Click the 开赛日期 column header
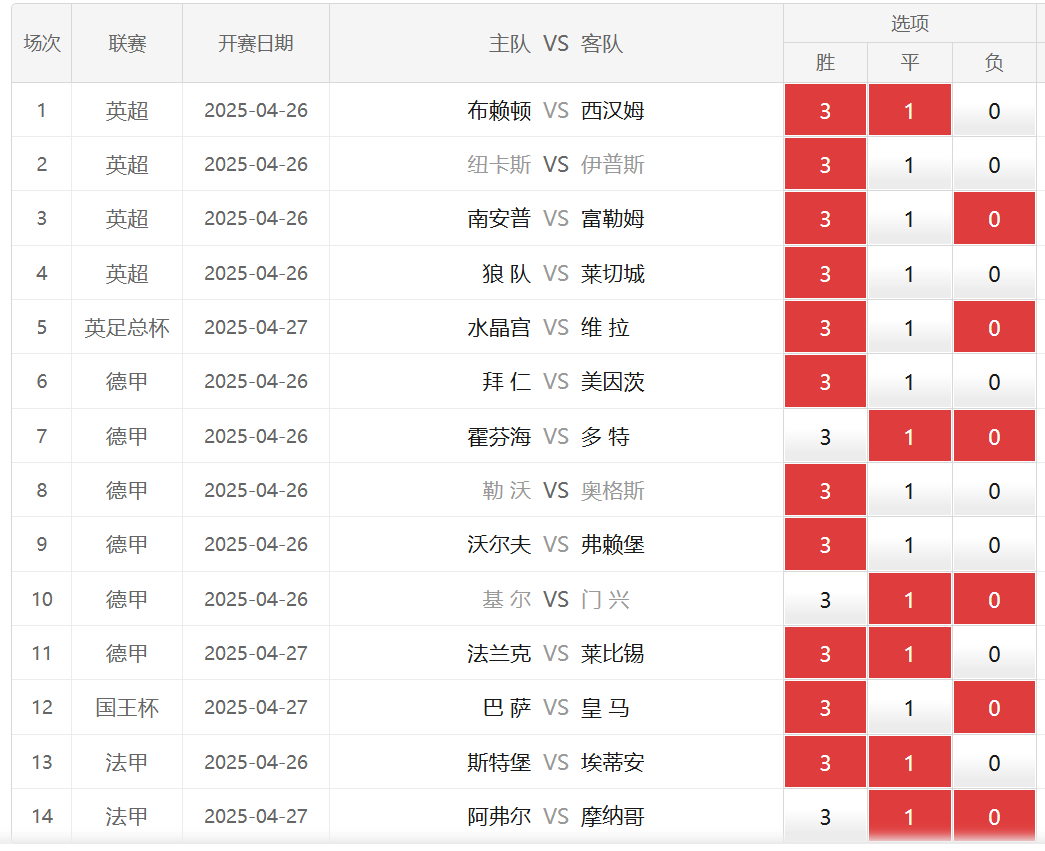Image resolution: width=1045 pixels, height=851 pixels. [256, 43]
